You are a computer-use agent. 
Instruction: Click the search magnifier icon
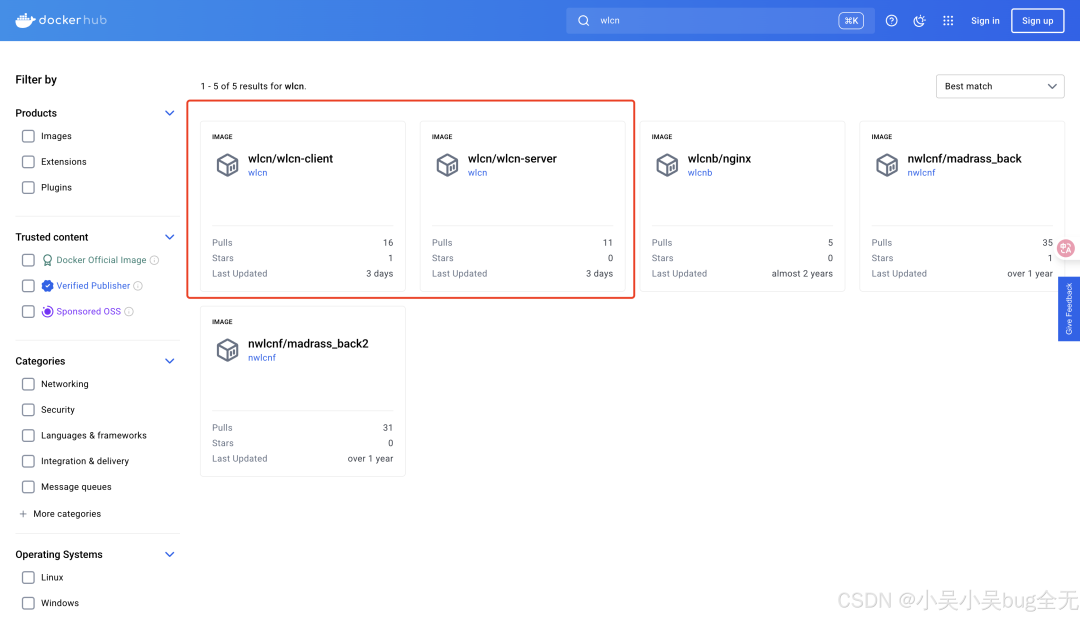[583, 21]
